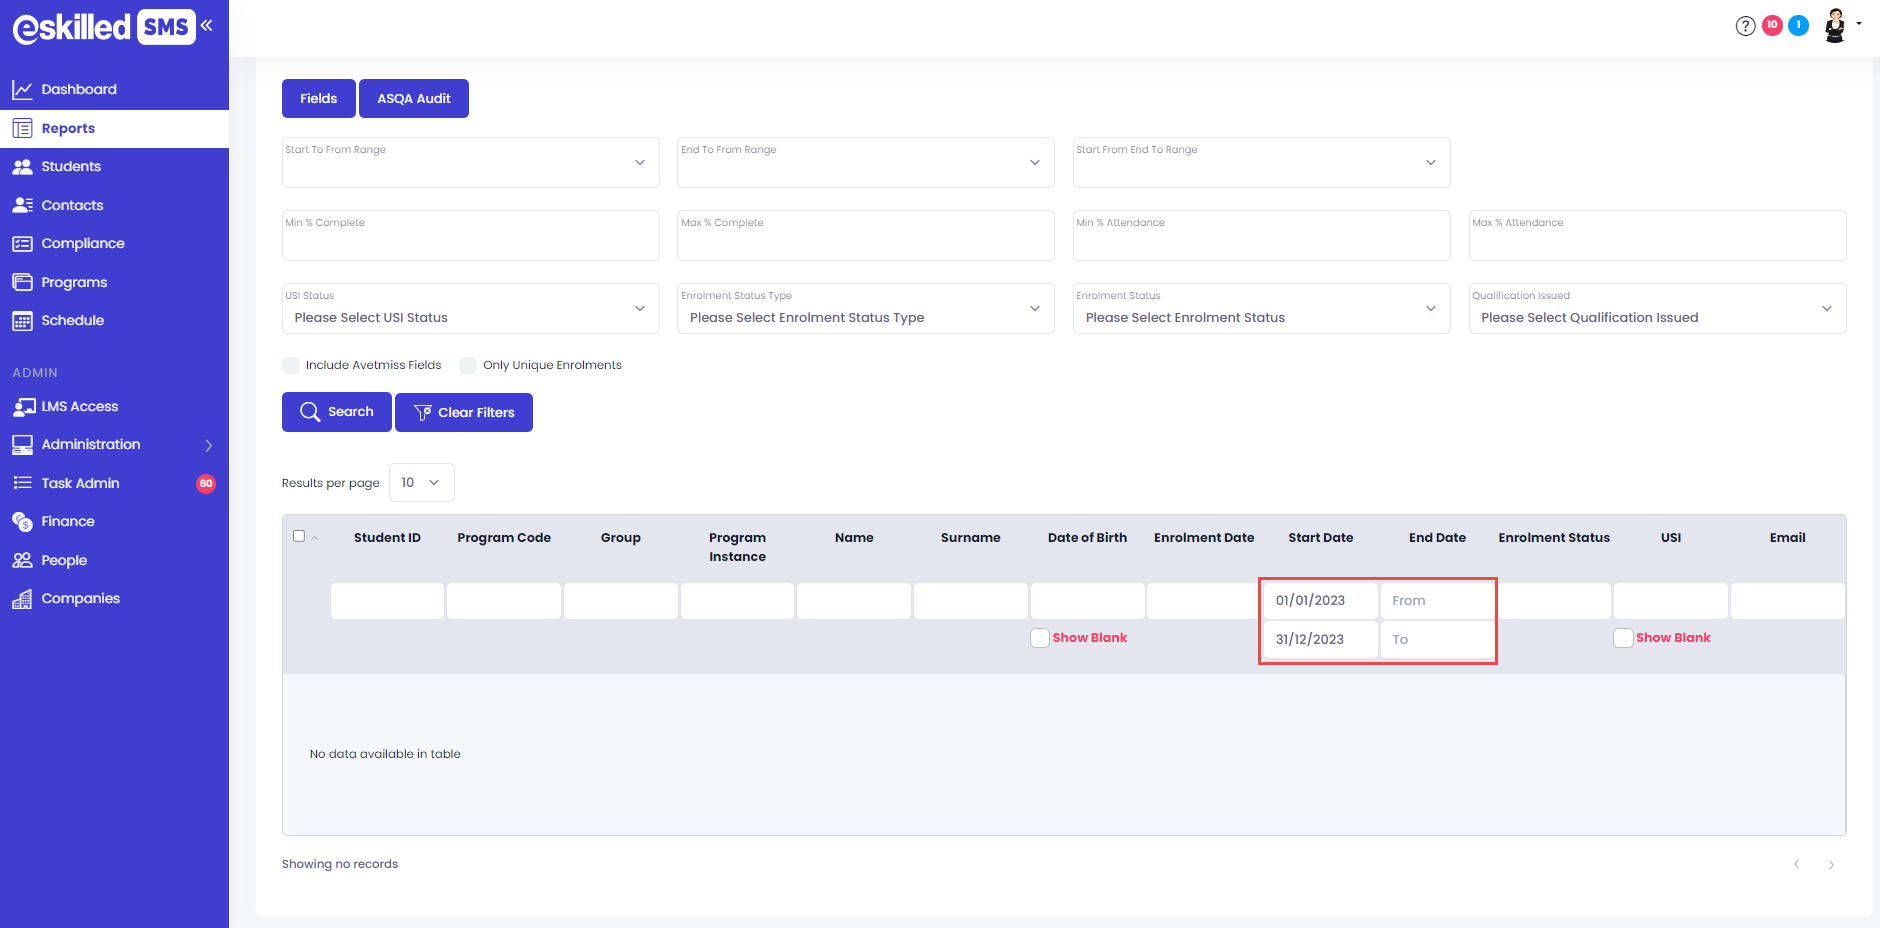Screen dimensions: 1880x928
Task: Click the Companies building icon in sidebar
Action: pos(22,599)
